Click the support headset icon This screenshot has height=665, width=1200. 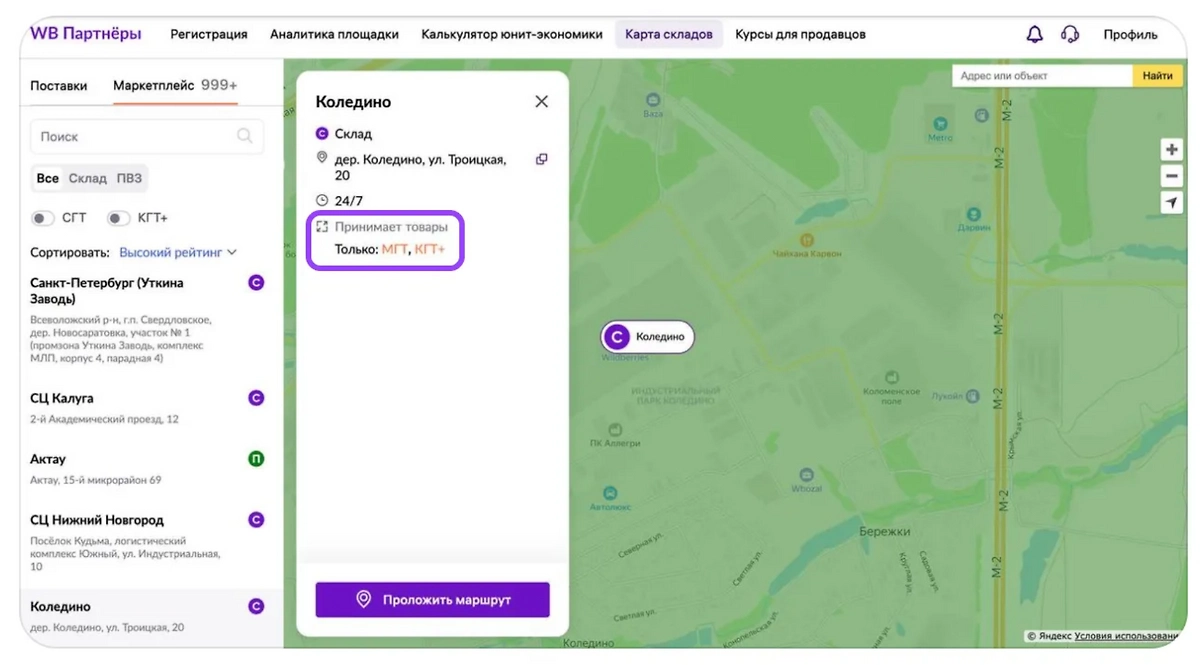[1070, 35]
